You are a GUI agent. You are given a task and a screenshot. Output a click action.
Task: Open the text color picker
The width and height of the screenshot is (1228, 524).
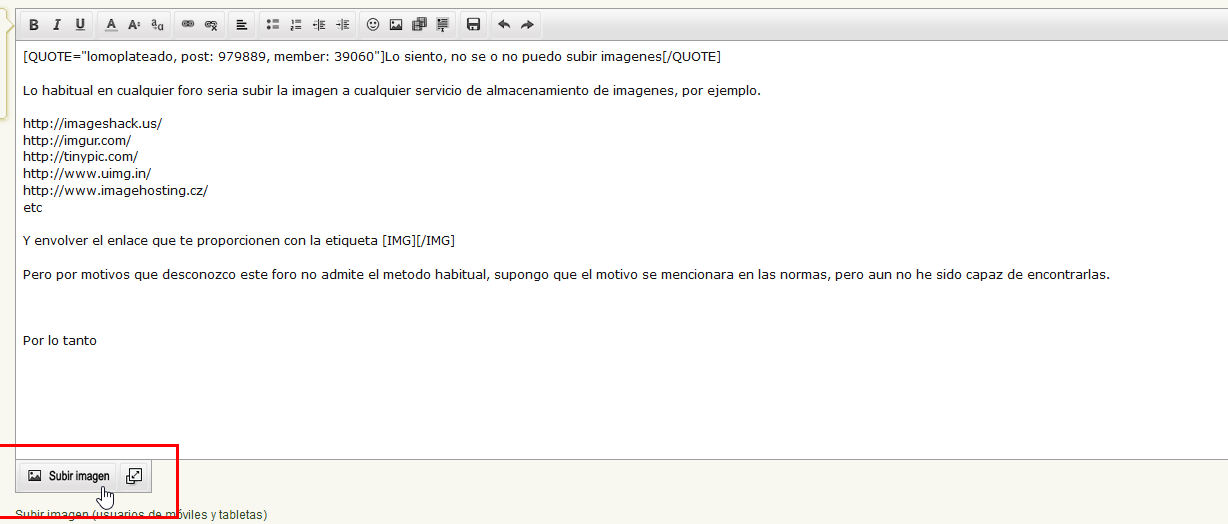tap(111, 24)
